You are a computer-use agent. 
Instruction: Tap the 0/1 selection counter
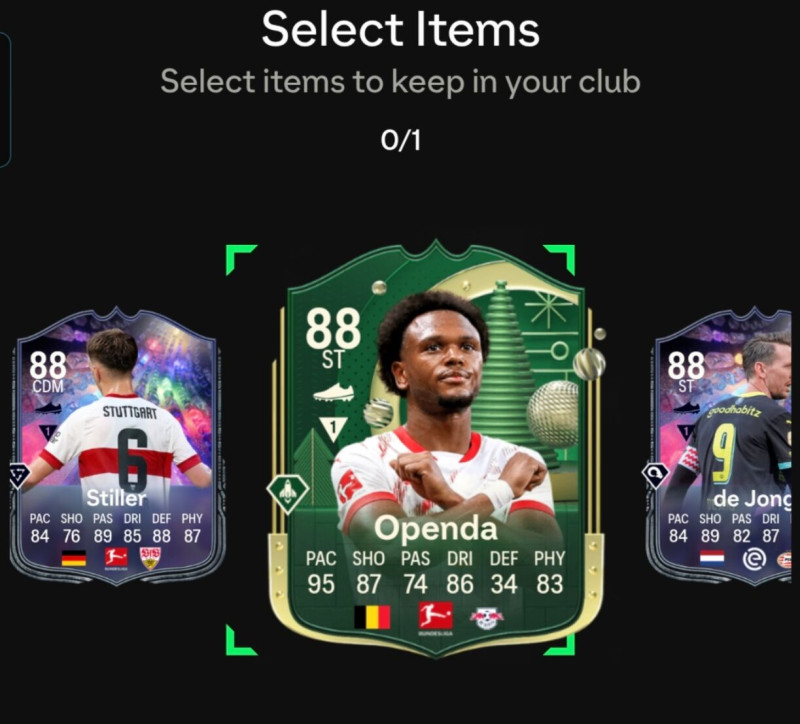pos(401,140)
